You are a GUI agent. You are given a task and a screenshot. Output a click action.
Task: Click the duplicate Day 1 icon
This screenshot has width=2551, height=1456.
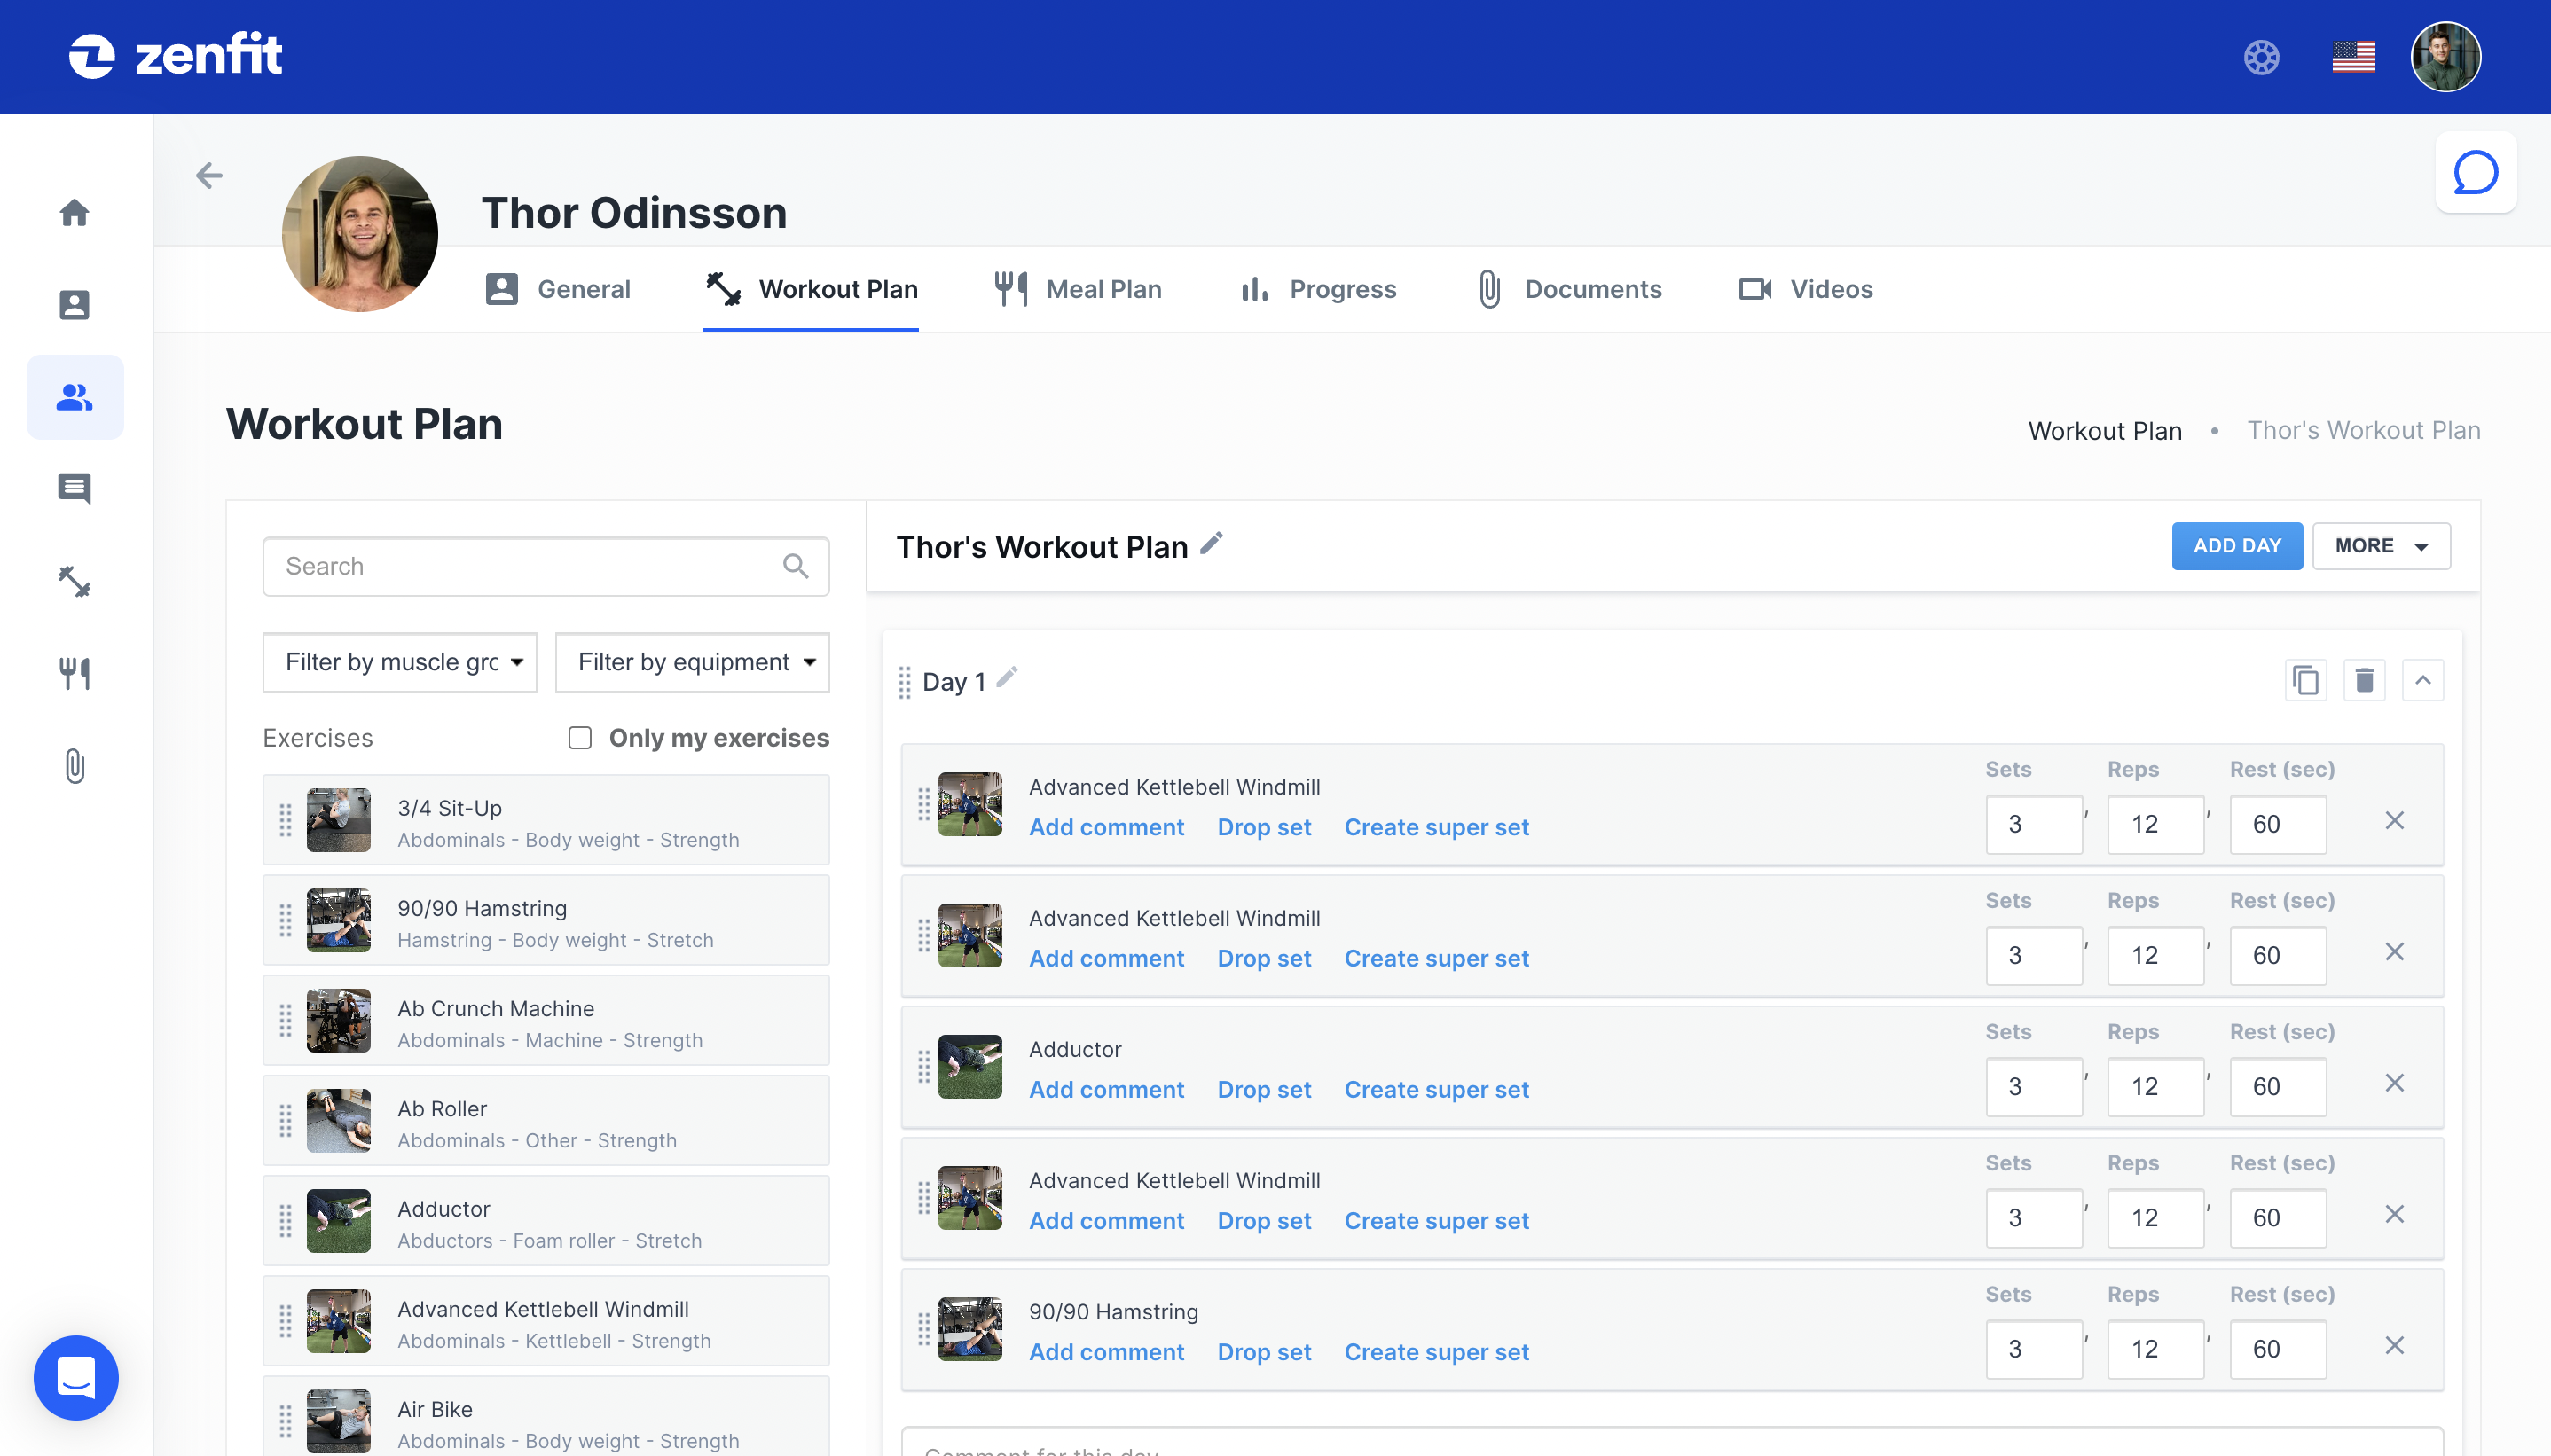(x=2305, y=681)
